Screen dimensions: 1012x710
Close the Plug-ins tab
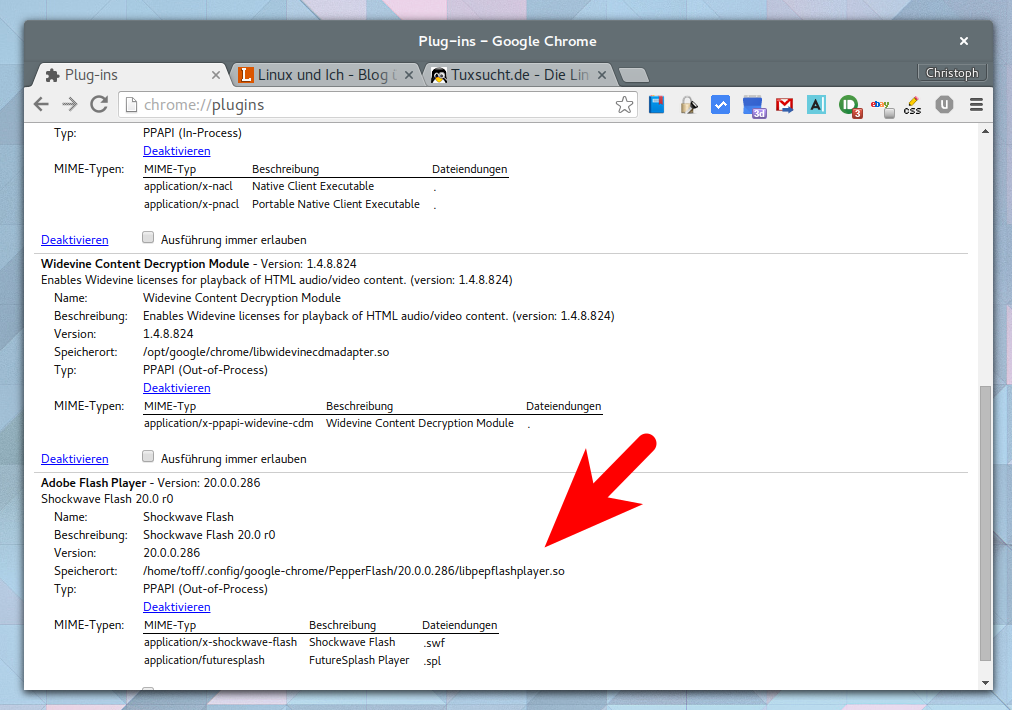coord(216,75)
